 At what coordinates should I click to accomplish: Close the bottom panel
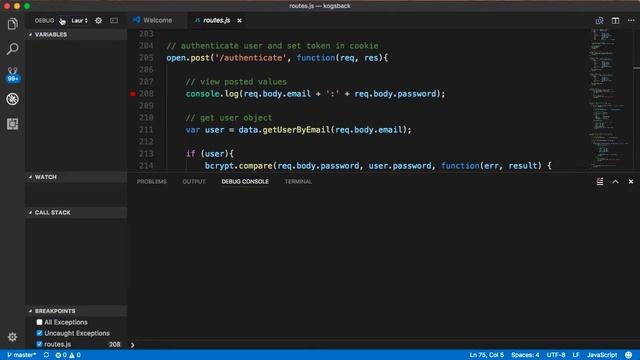631,182
